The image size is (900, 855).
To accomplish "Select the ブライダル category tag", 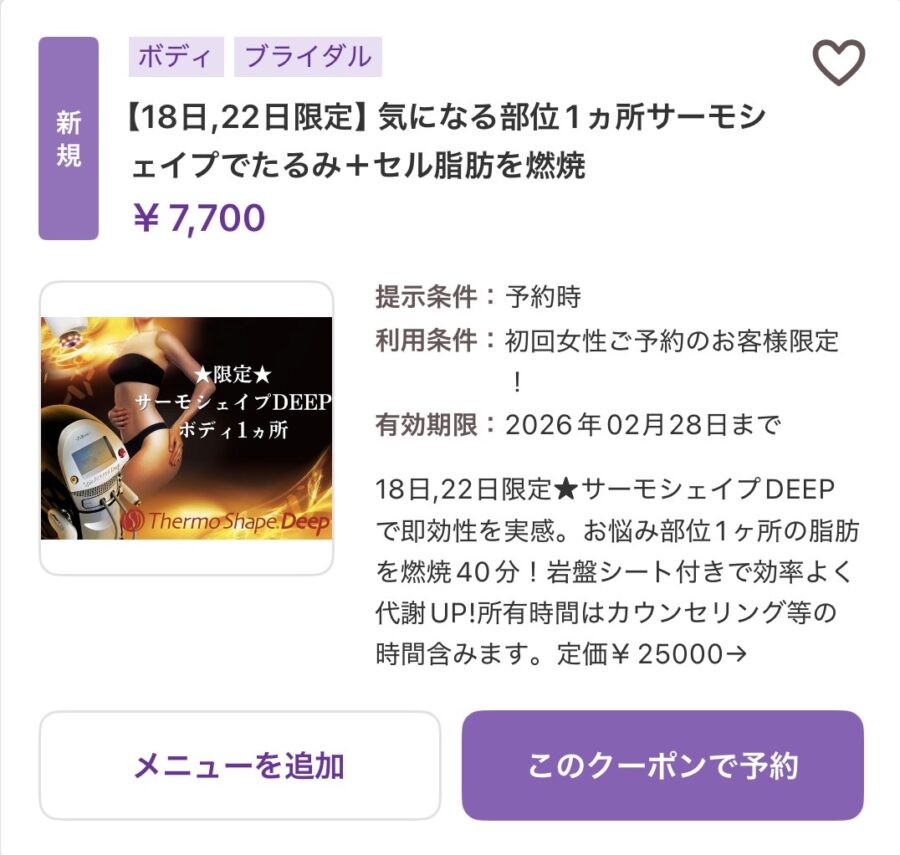I will pos(308,57).
